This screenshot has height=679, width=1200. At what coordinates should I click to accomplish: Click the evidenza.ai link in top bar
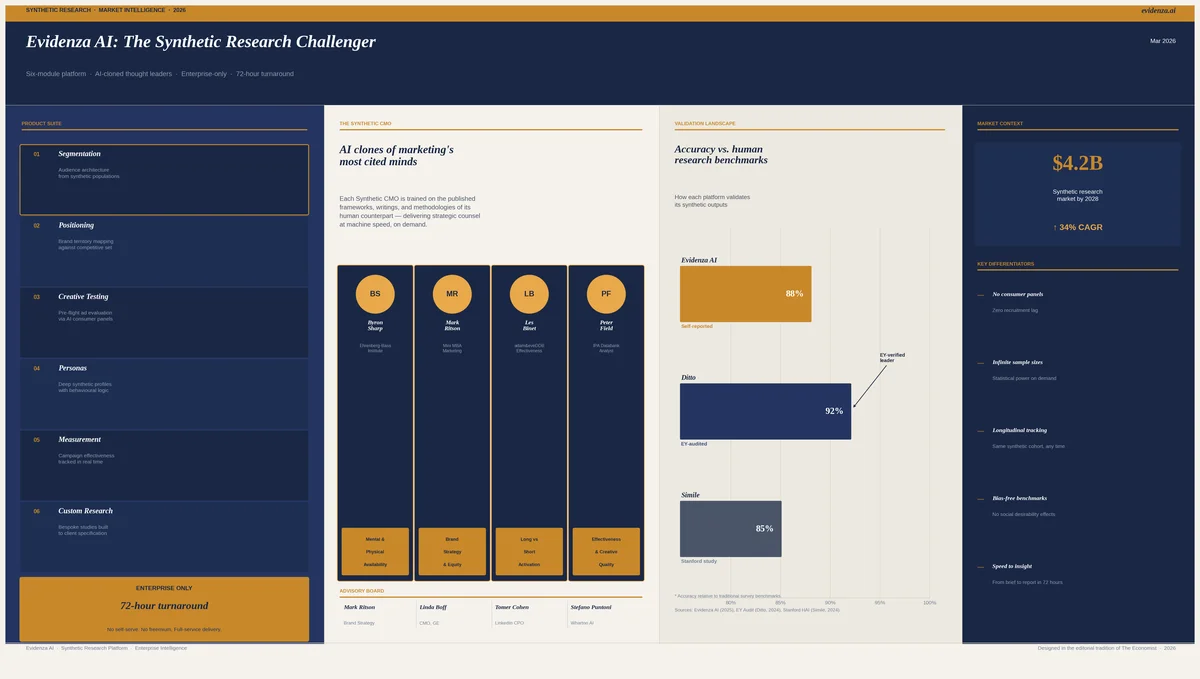pyautogui.click(x=1158, y=10)
